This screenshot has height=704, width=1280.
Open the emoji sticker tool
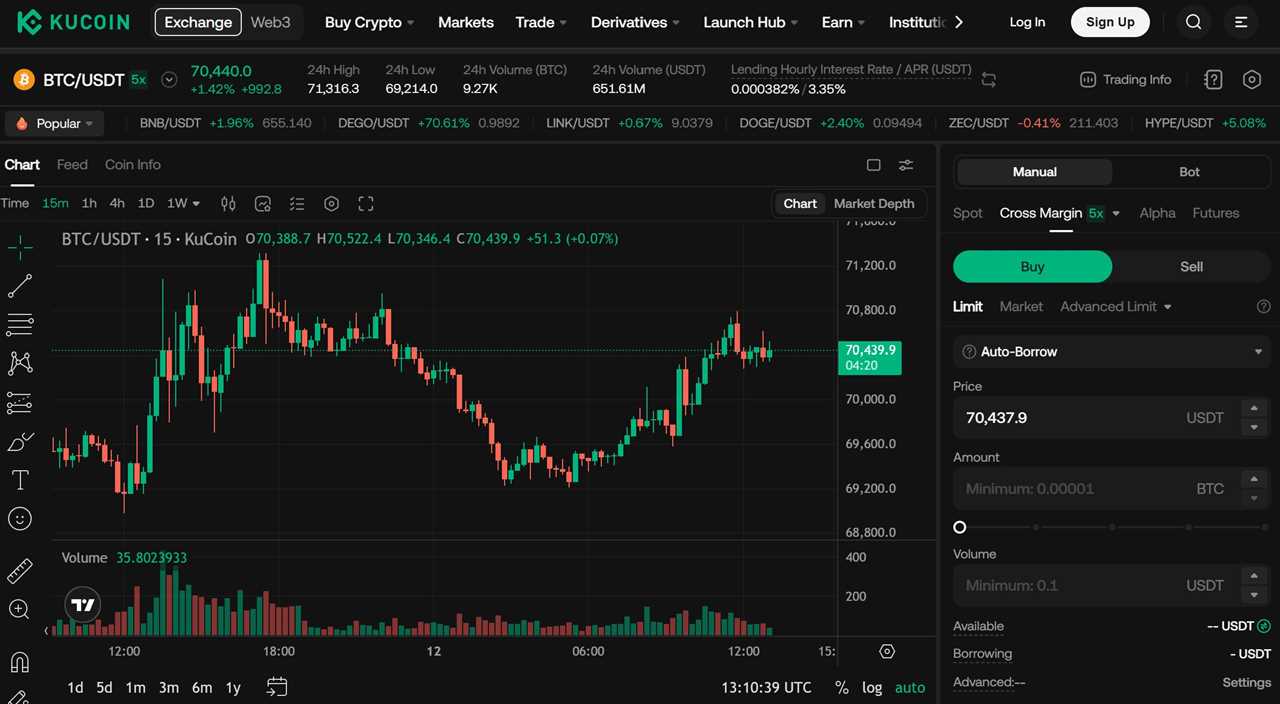20,518
